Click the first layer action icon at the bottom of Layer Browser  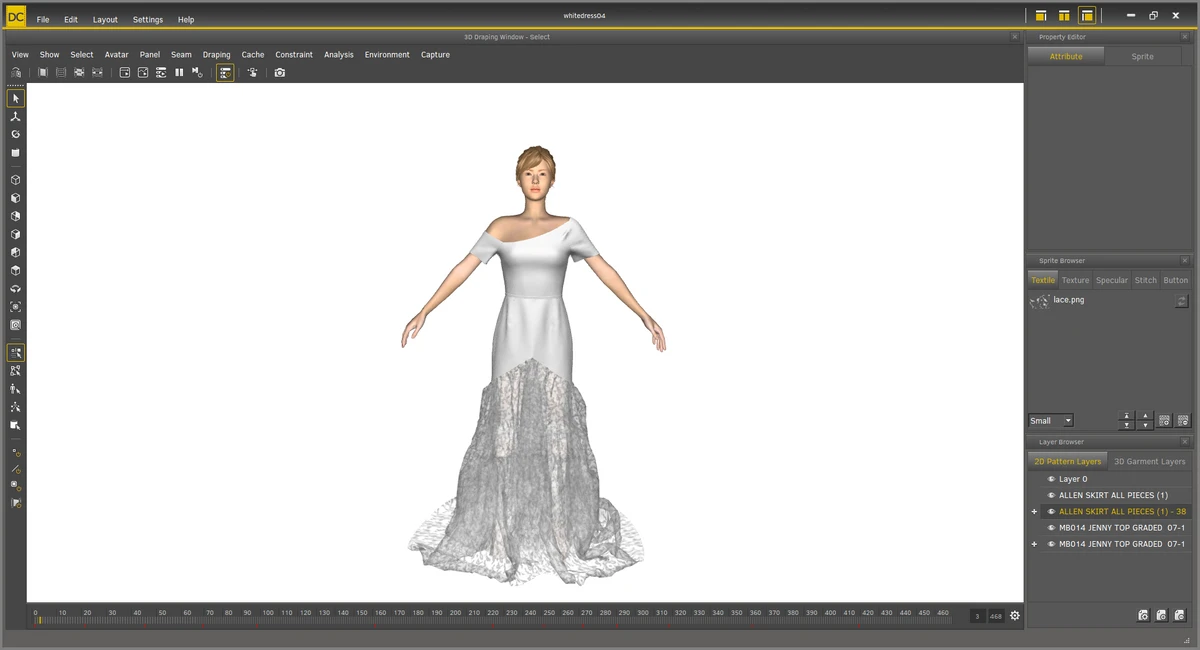[1143, 616]
